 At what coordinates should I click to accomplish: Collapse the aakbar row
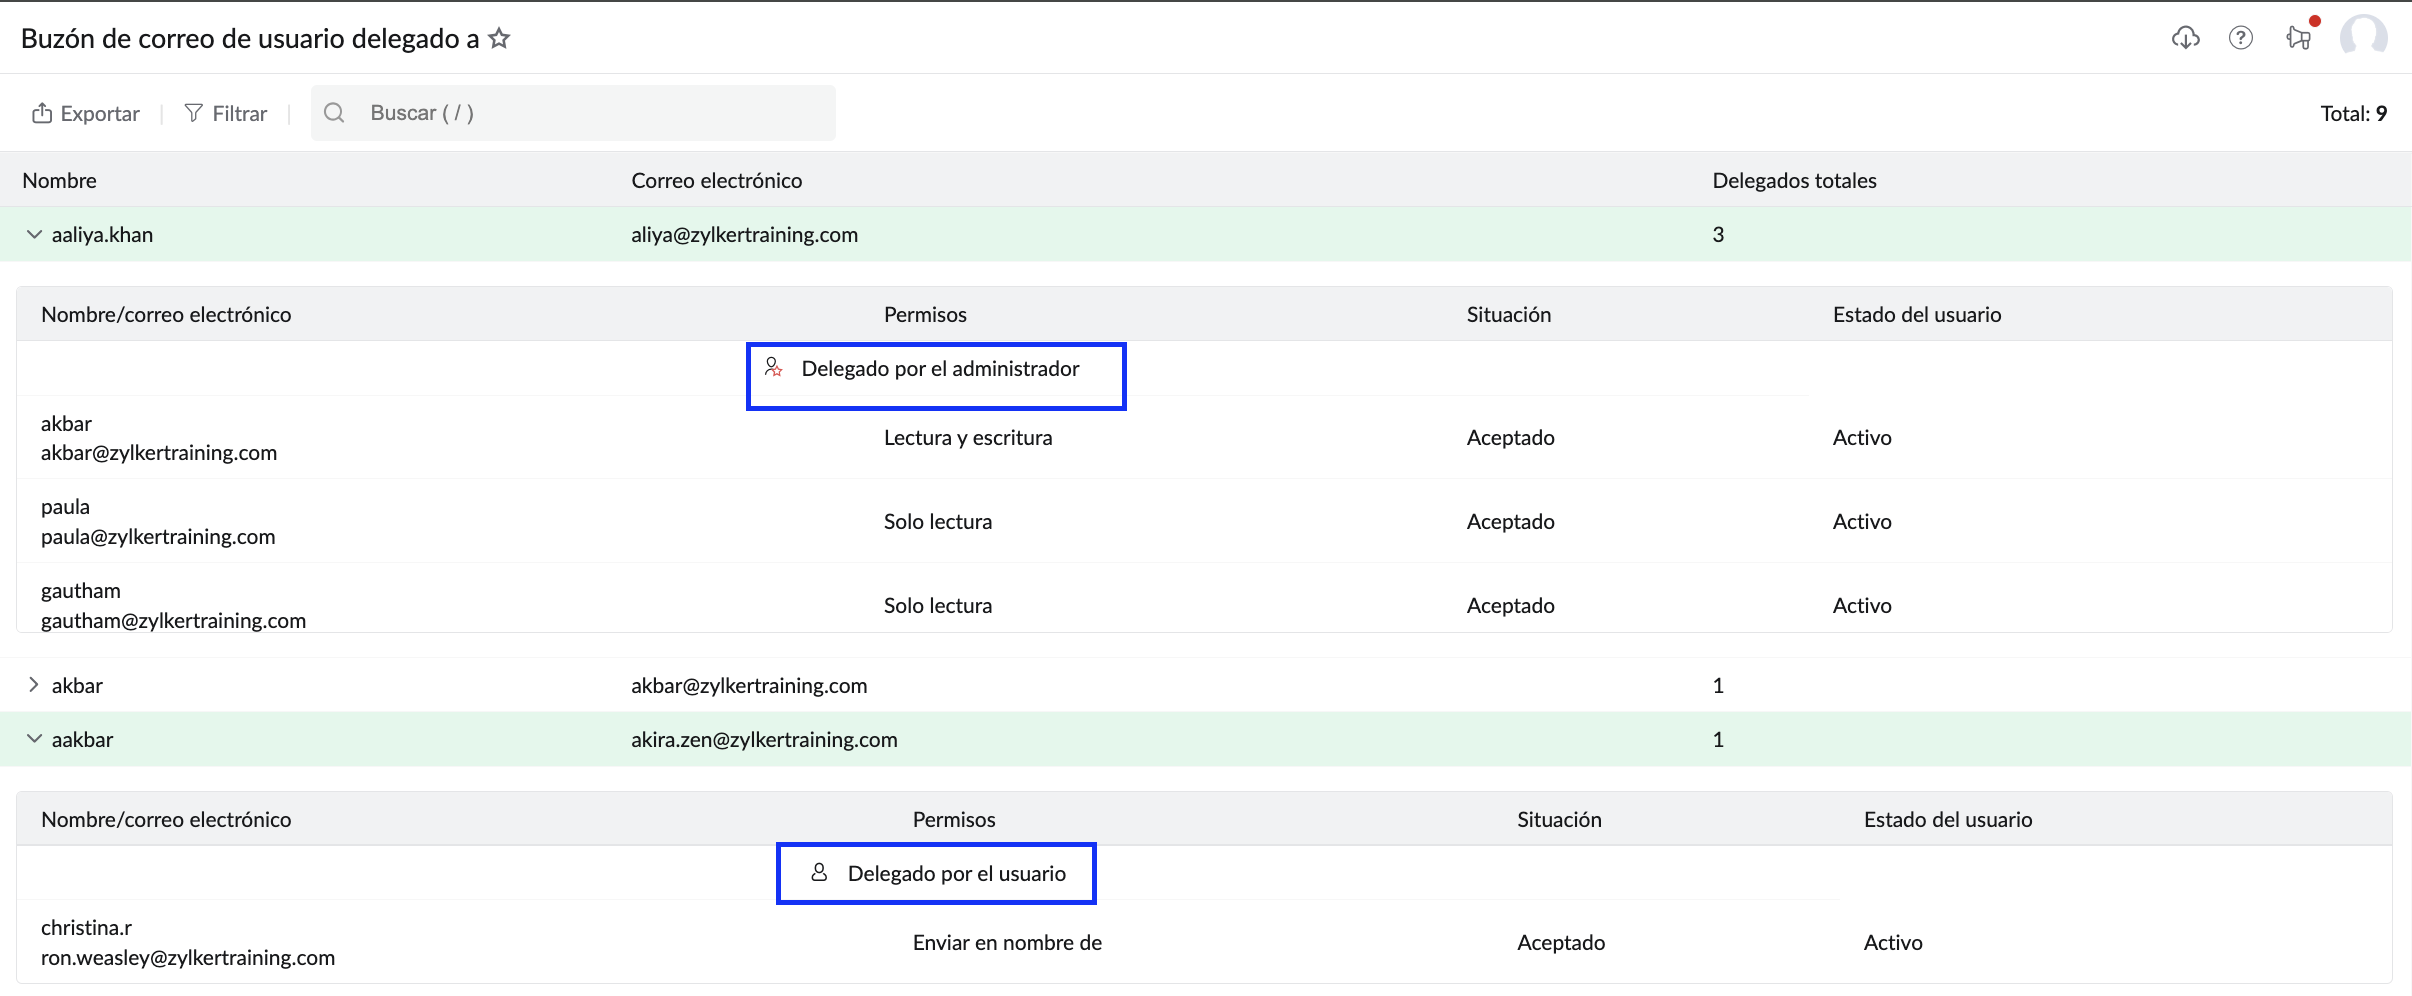pyautogui.click(x=34, y=739)
